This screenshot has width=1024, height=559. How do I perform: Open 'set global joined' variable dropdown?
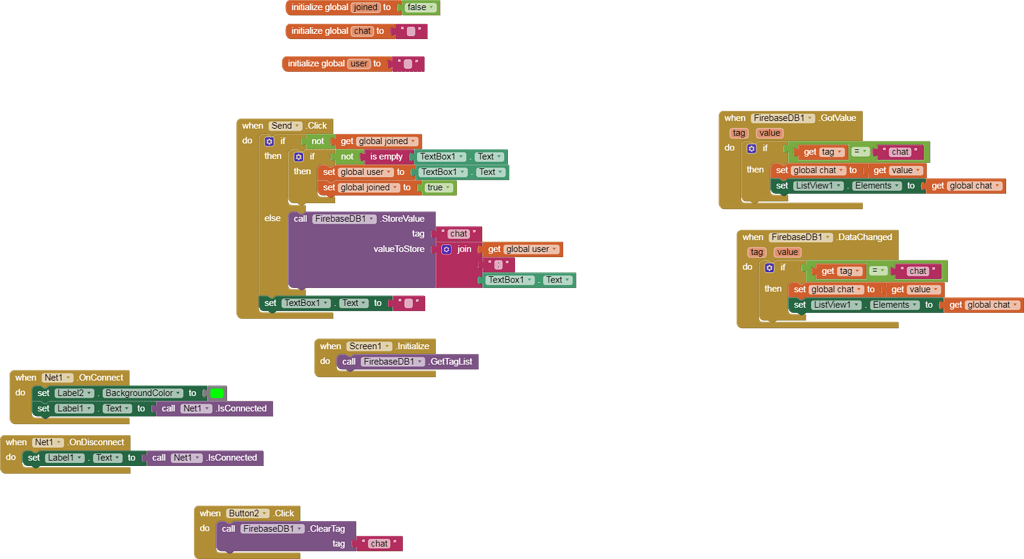(369, 187)
